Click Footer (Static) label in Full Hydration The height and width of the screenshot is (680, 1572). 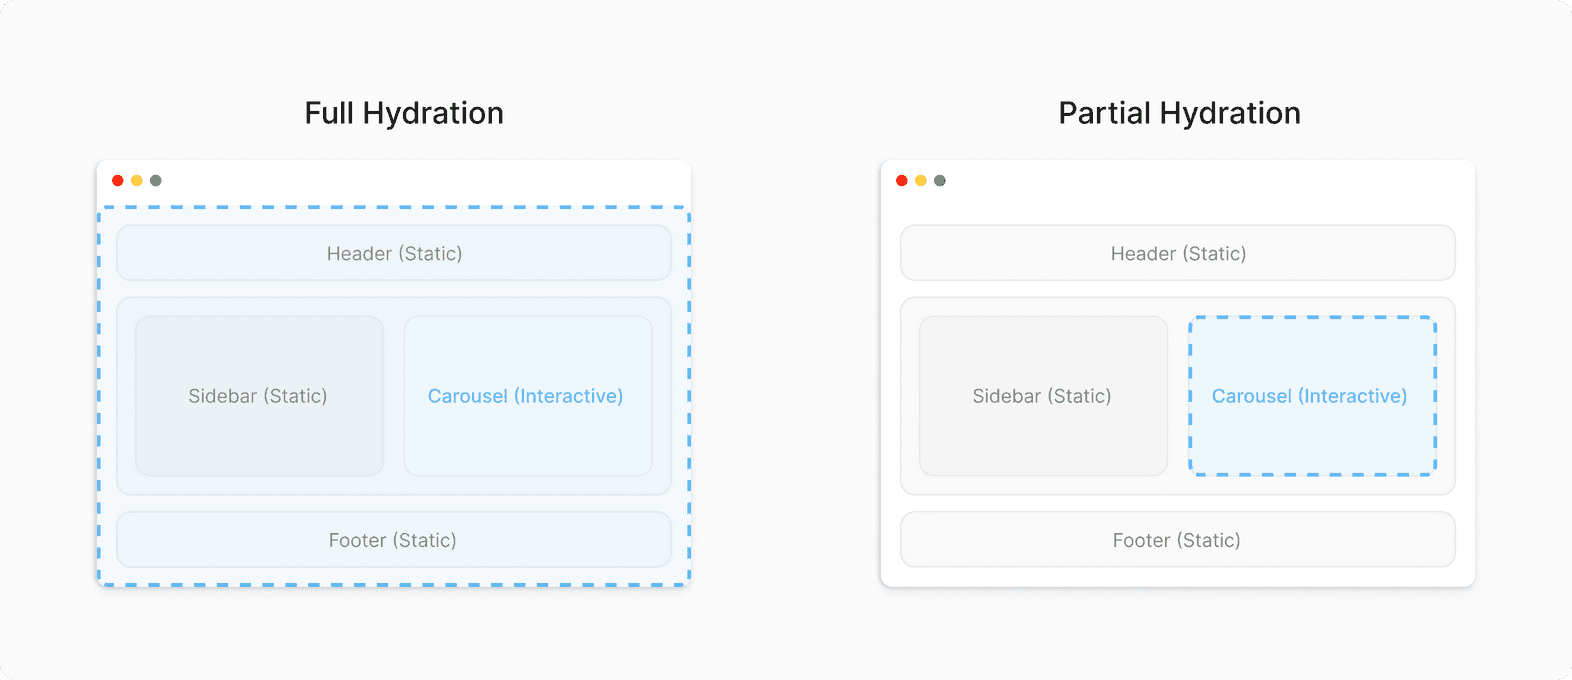(393, 540)
